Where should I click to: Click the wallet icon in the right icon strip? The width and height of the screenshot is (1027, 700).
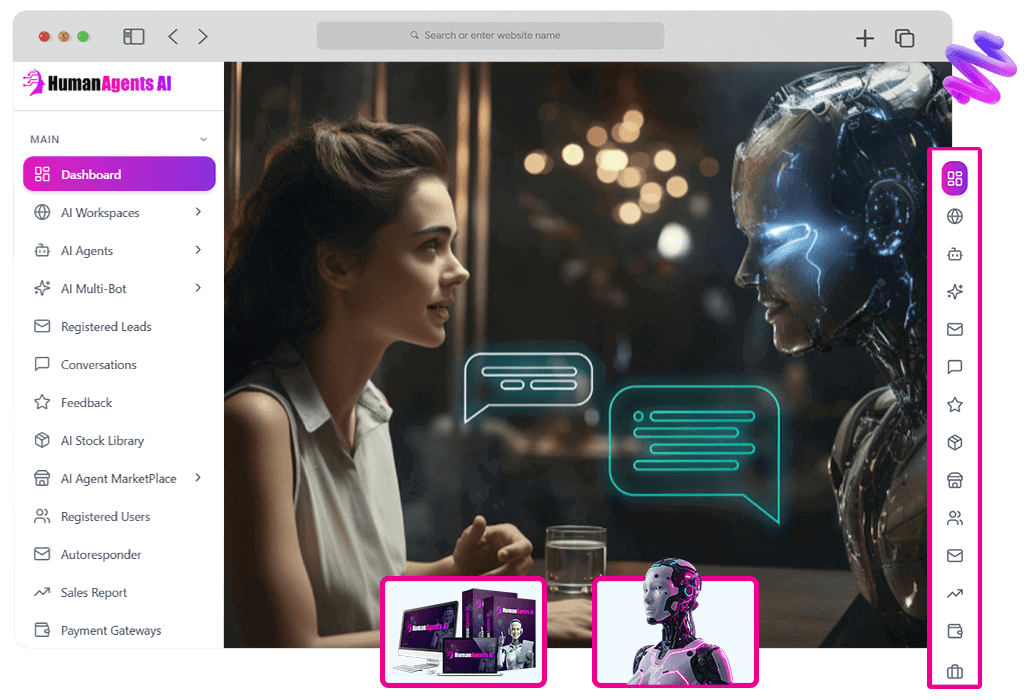954,632
